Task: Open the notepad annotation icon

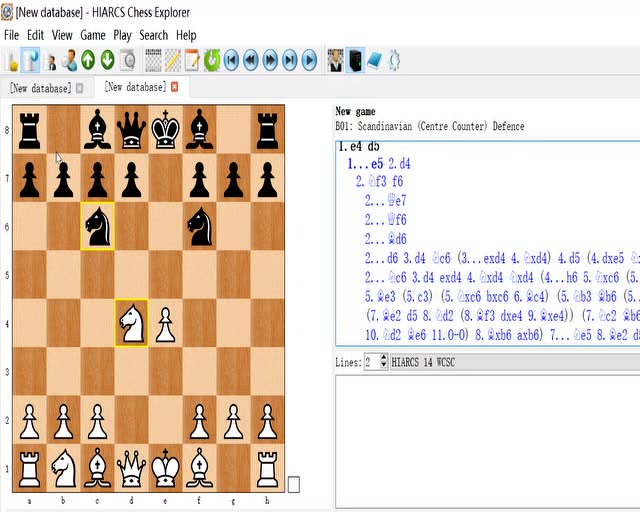Action: click(x=192, y=60)
